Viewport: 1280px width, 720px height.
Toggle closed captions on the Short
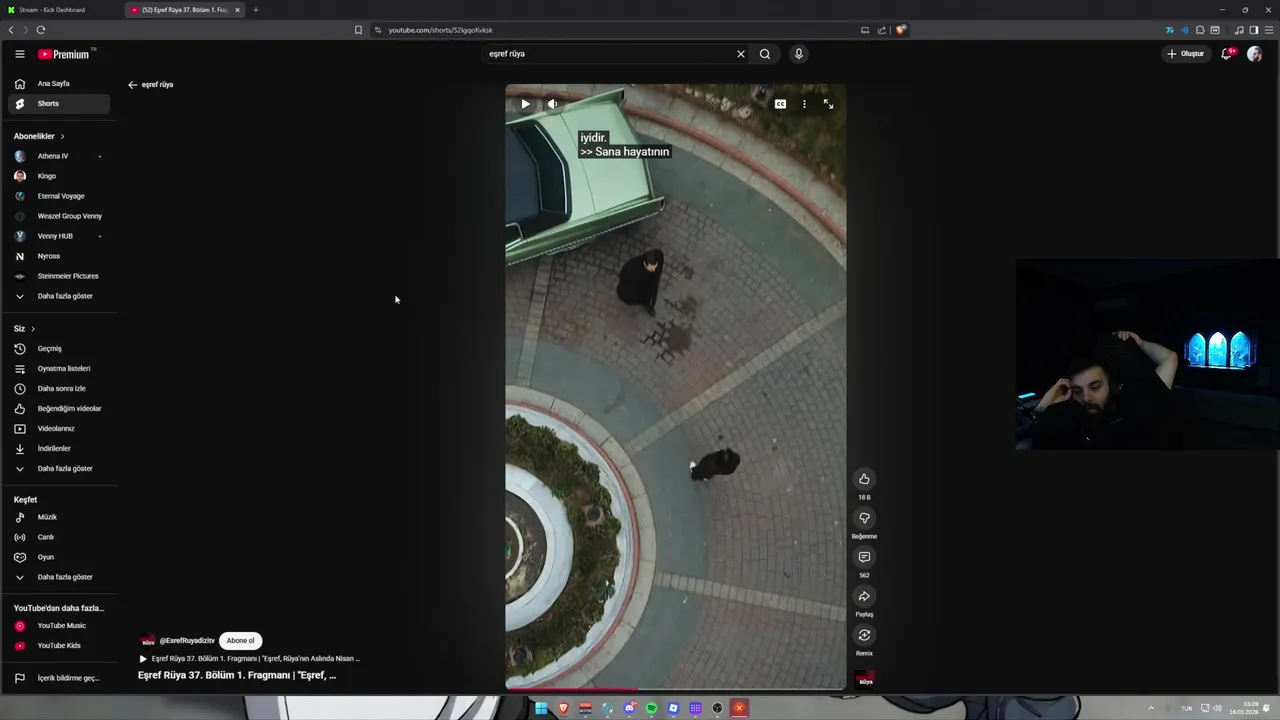click(780, 104)
